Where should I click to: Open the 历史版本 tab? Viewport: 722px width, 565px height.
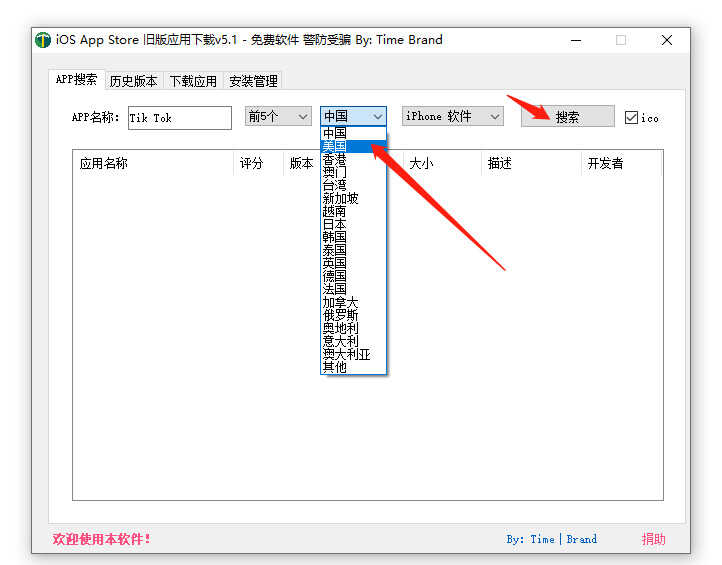pyautogui.click(x=134, y=81)
